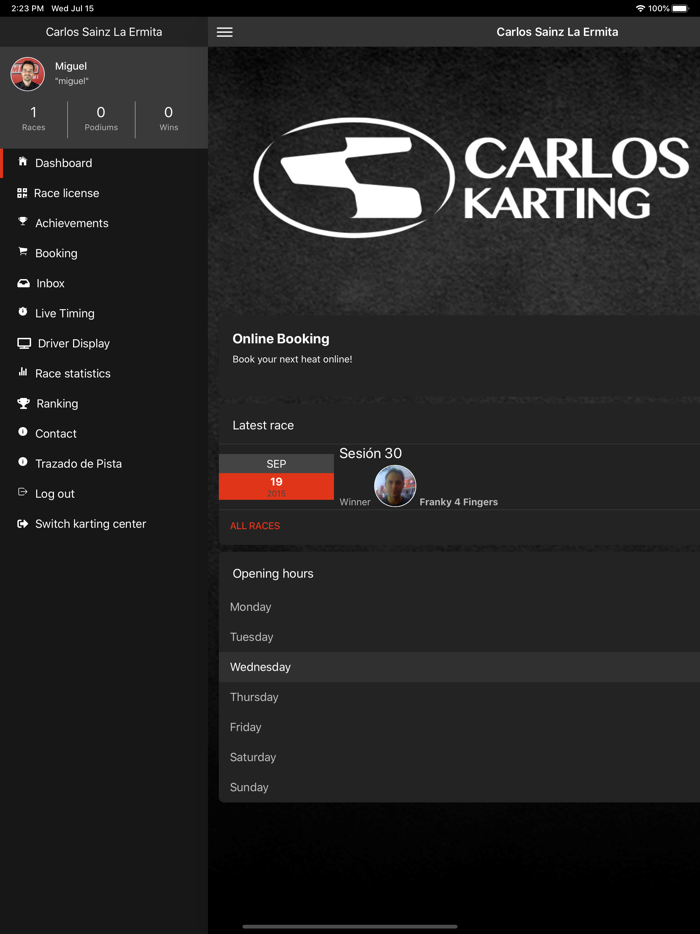Click the Race statistics bar chart icon
Screen dimensions: 700x934
pos(23,372)
